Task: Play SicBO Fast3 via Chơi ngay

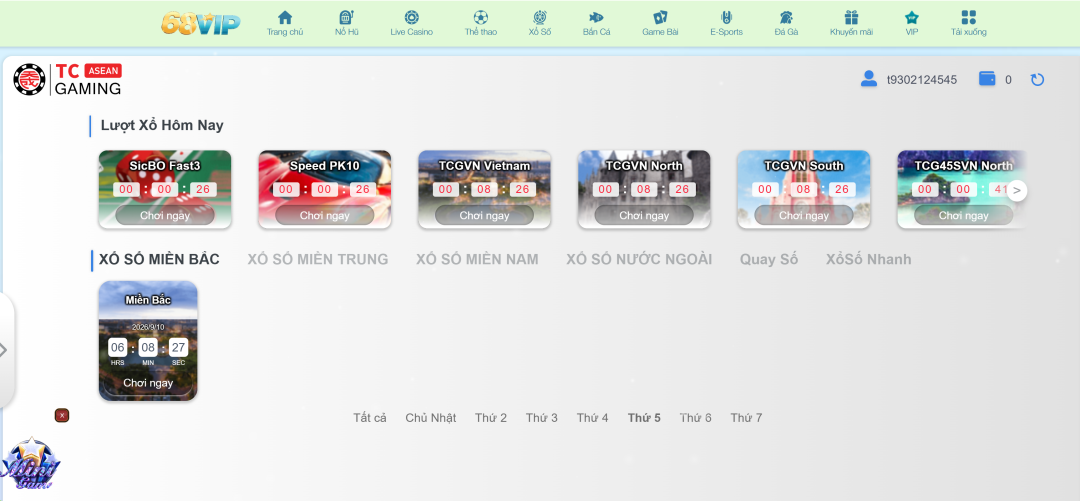Action: point(165,215)
